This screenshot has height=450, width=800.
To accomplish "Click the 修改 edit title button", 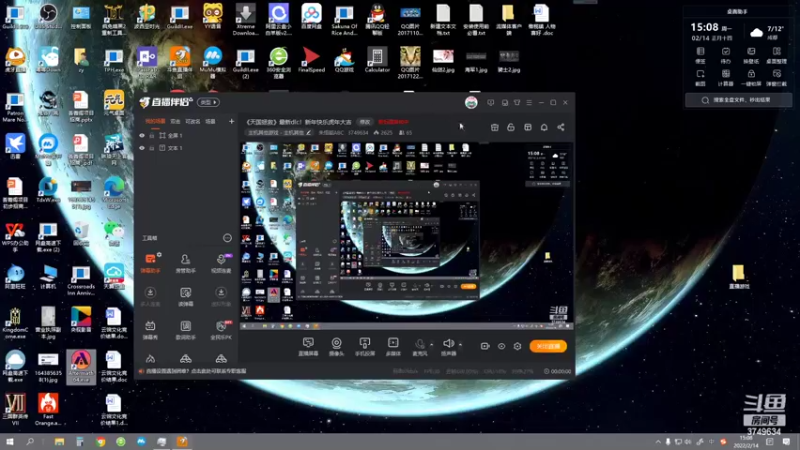I will point(365,122).
